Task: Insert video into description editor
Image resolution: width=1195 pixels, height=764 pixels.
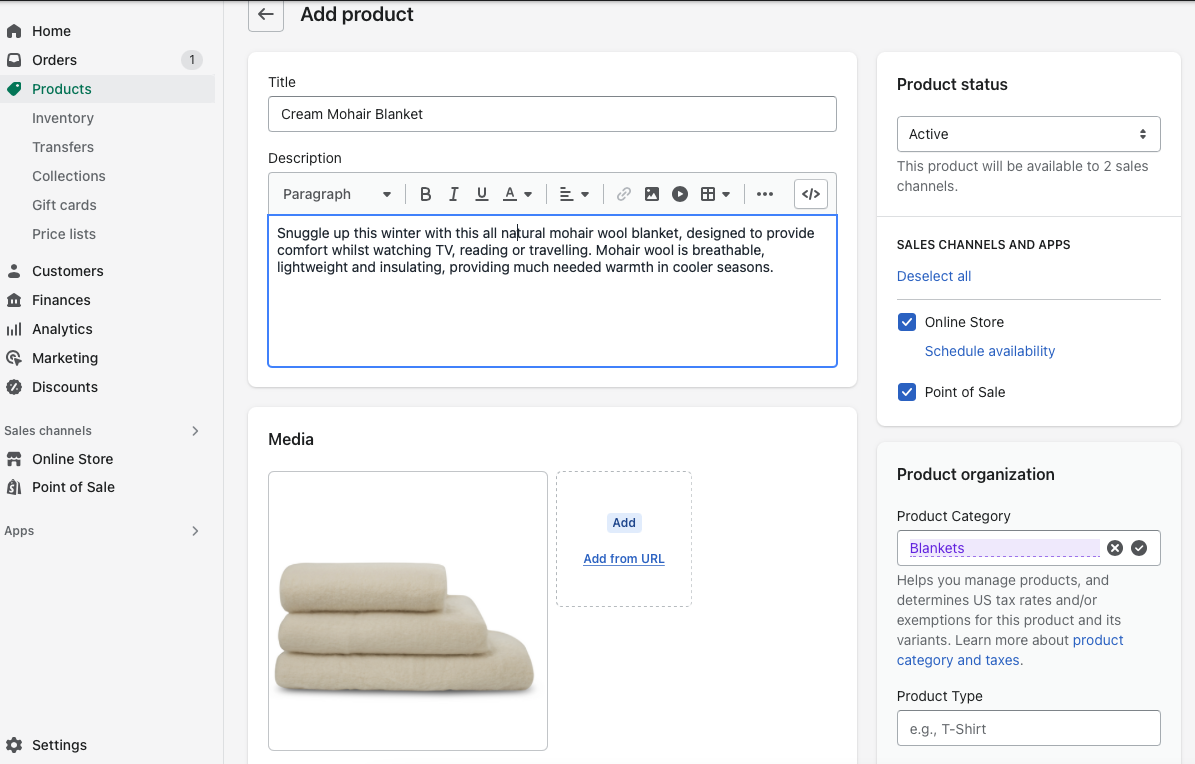Action: click(679, 194)
